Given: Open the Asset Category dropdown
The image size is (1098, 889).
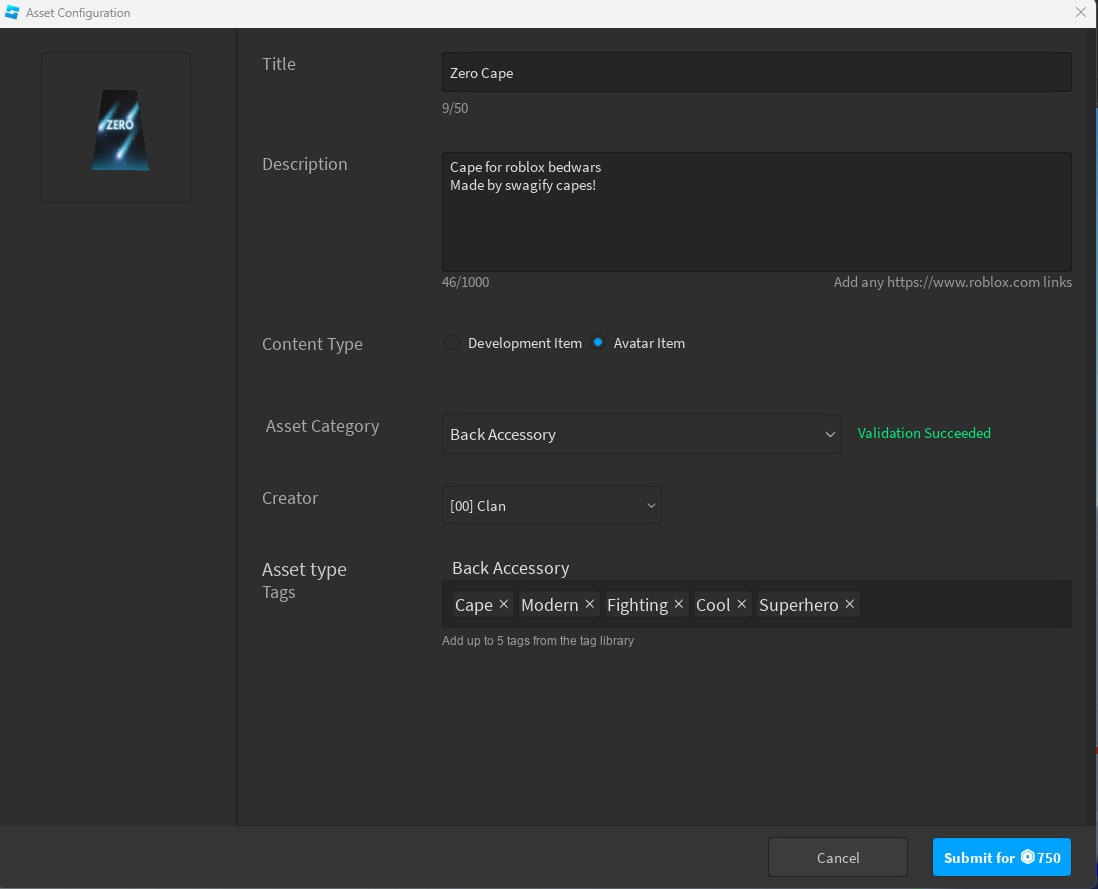Looking at the screenshot, I should click(x=641, y=434).
